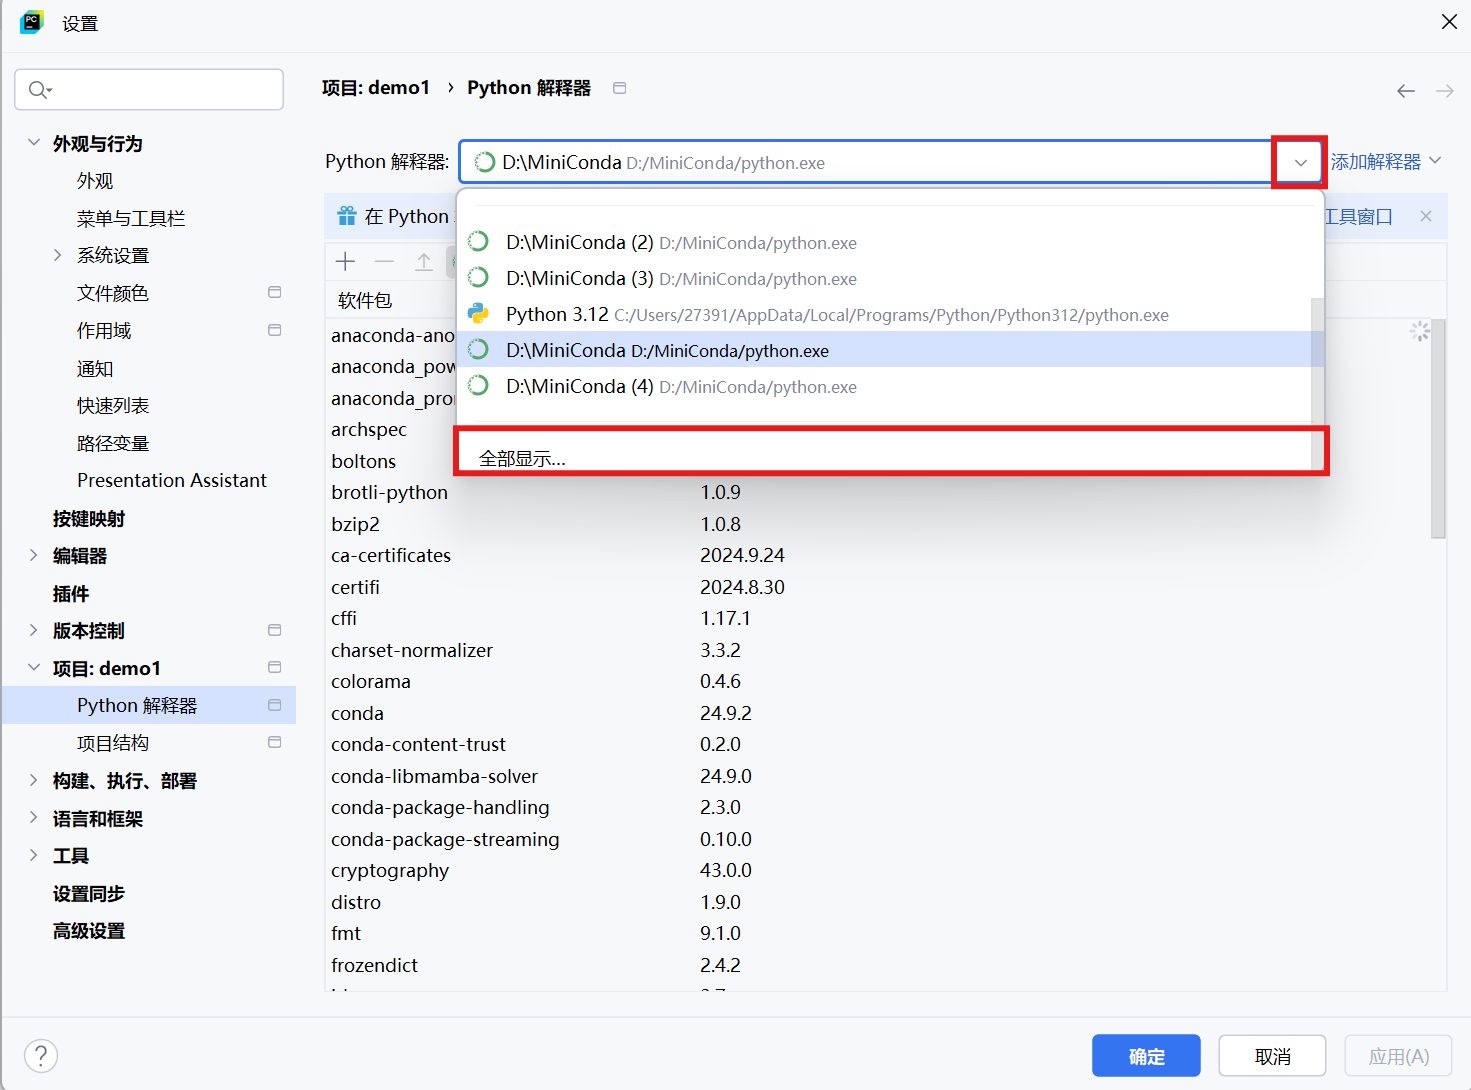Open 项目结构 settings

(x=113, y=743)
